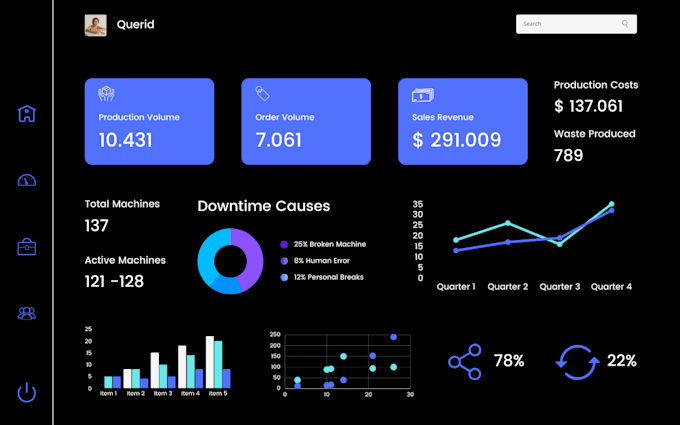
Task: Click the price tag Order Volume icon
Action: tap(262, 93)
